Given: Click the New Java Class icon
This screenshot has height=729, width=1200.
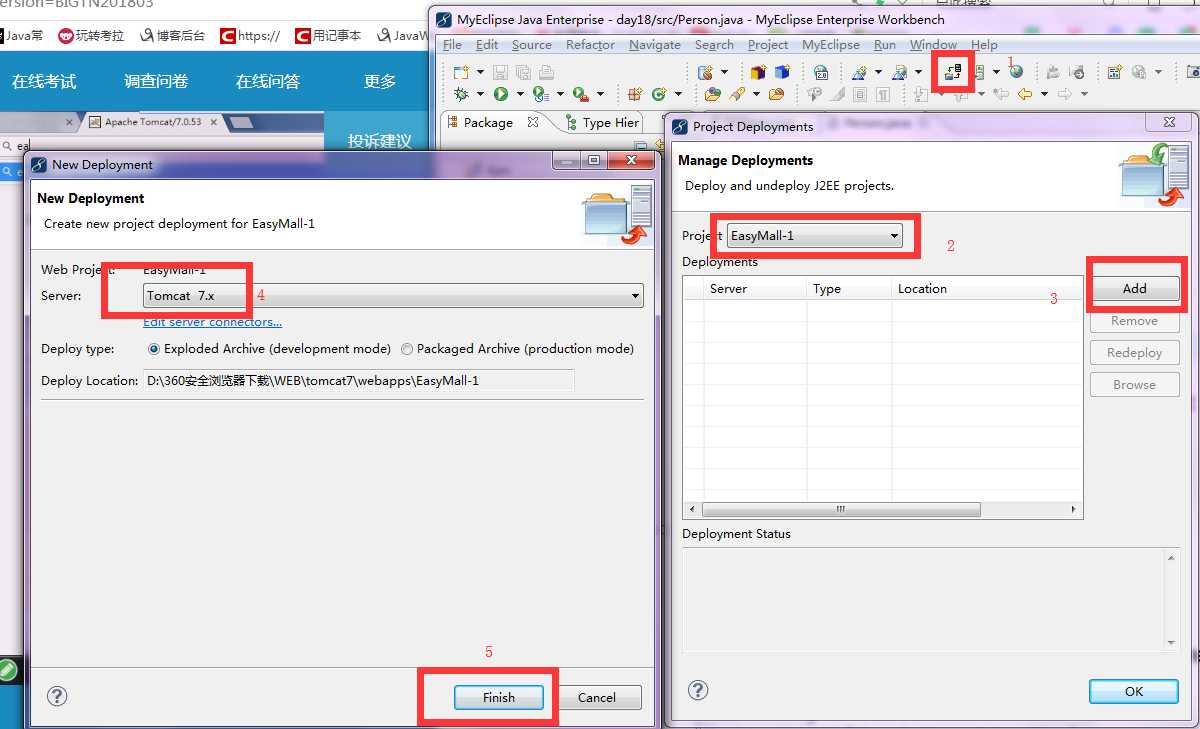Looking at the screenshot, I should (x=659, y=94).
